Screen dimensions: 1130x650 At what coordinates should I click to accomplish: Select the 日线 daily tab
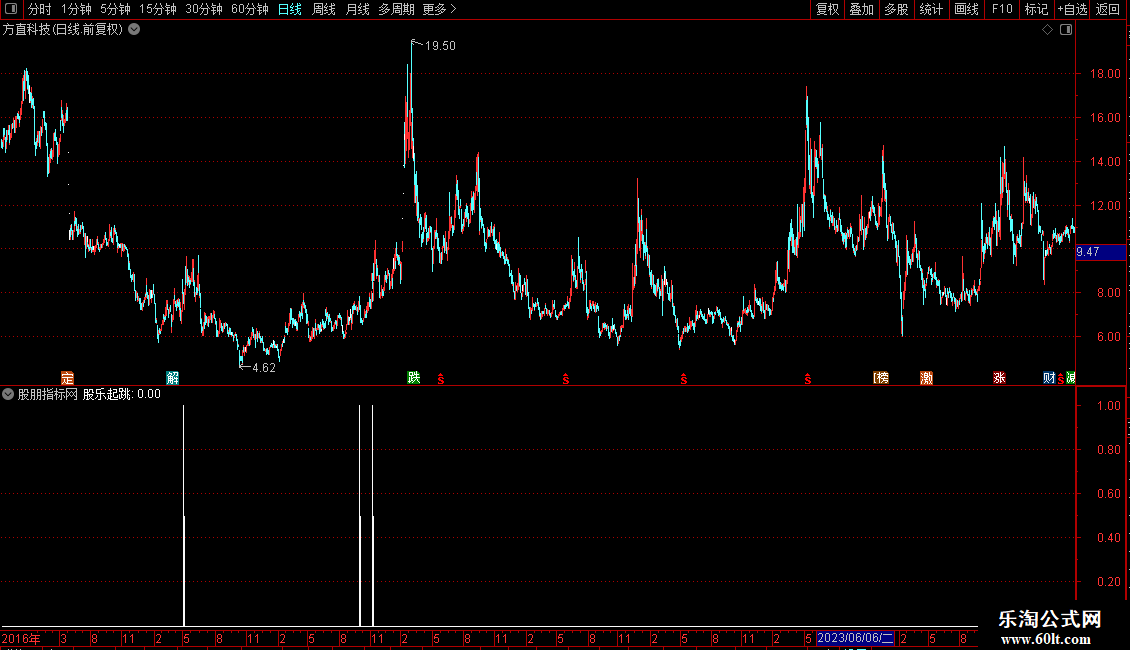point(290,9)
